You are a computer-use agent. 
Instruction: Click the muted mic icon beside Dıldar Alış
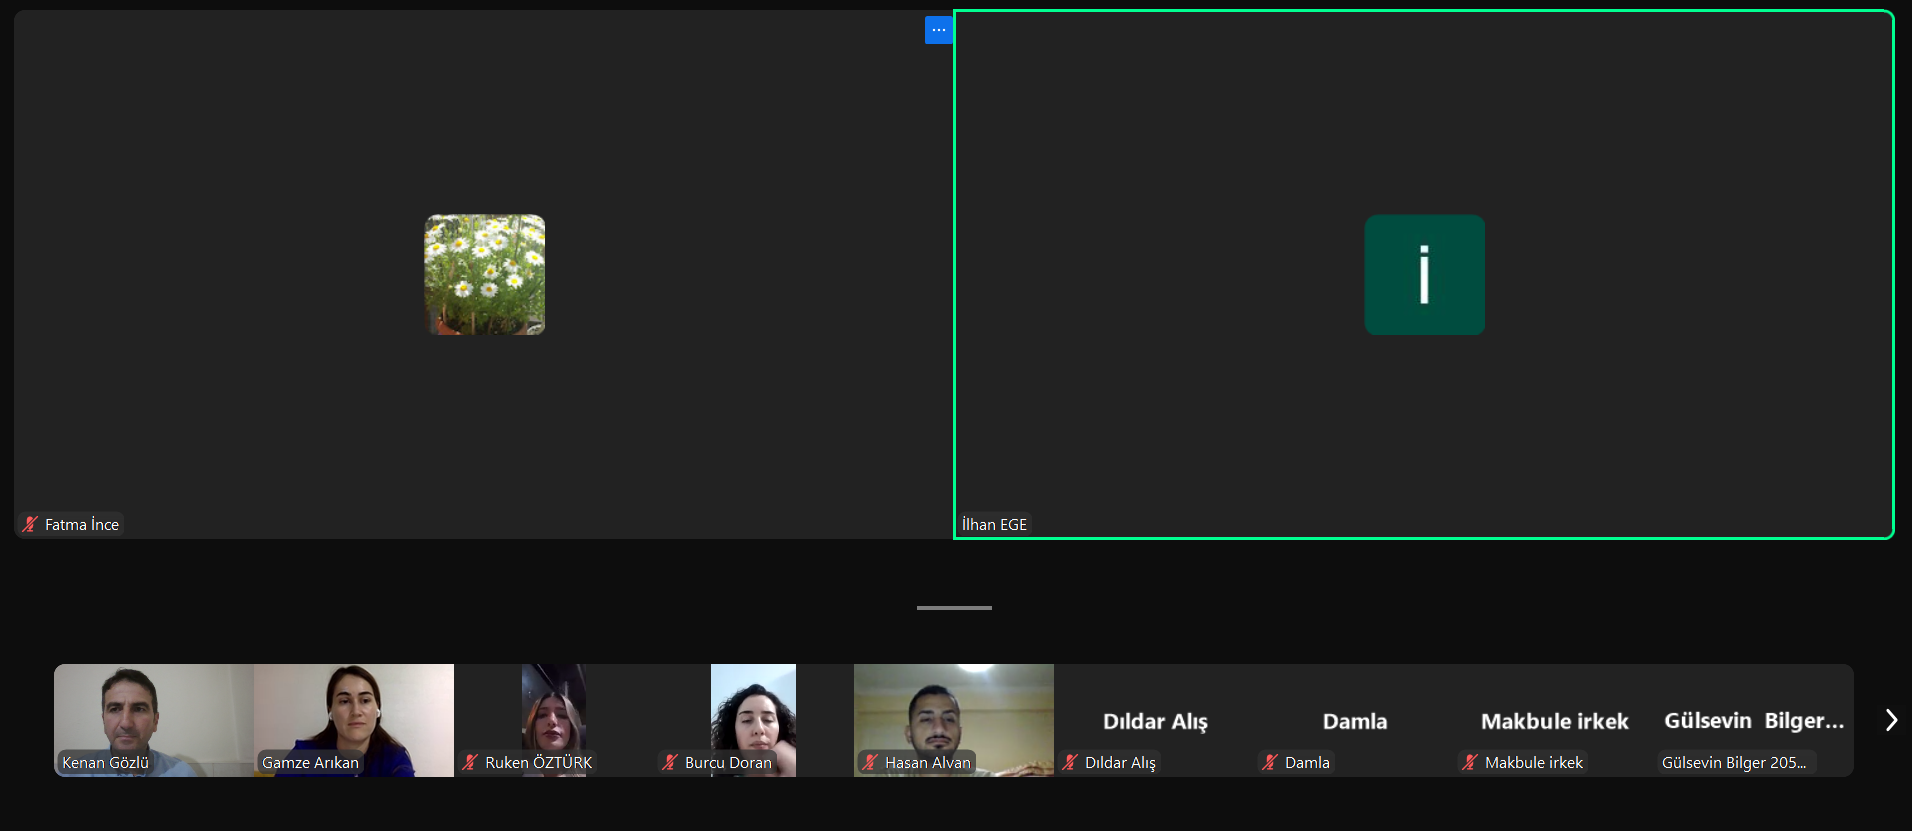pyautogui.click(x=1070, y=762)
